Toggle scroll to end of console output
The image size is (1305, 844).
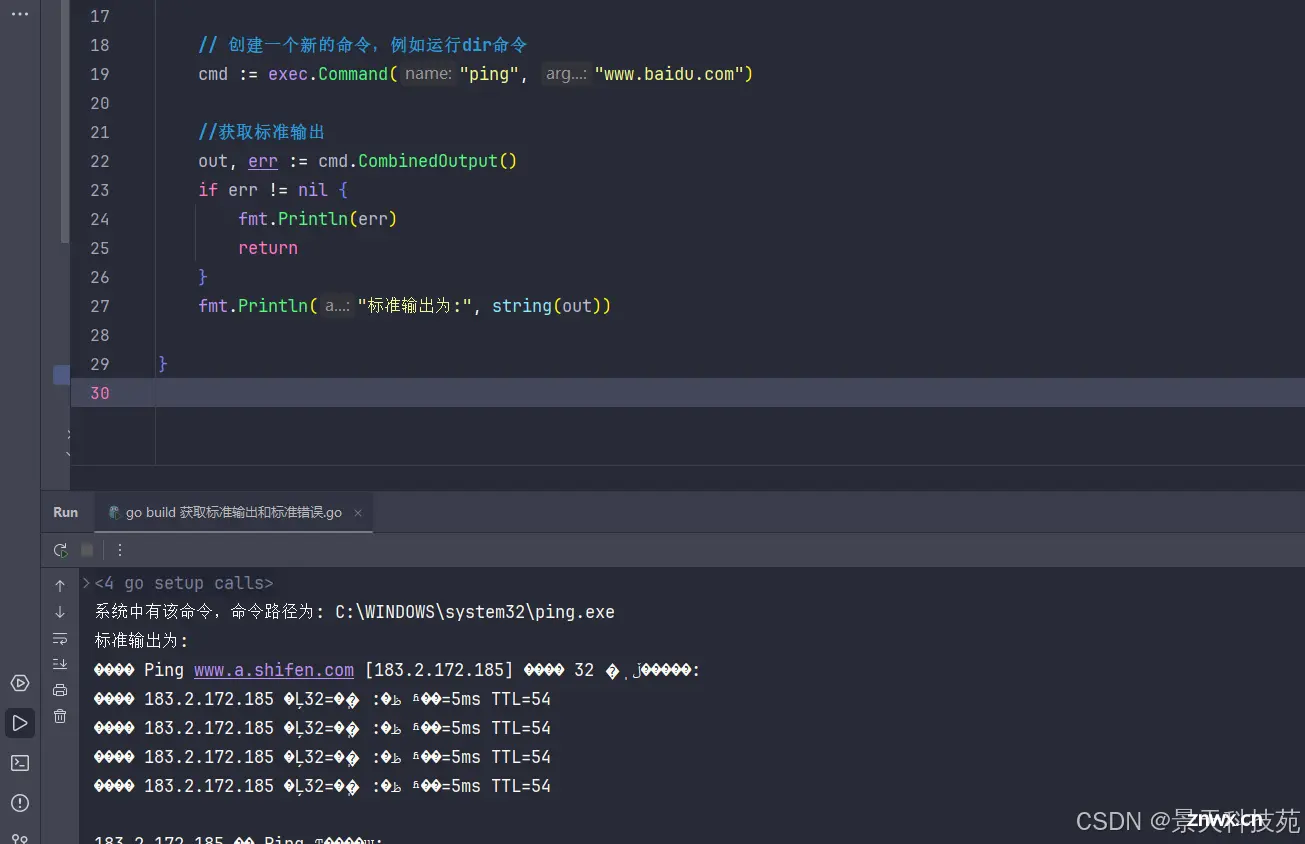(60, 664)
